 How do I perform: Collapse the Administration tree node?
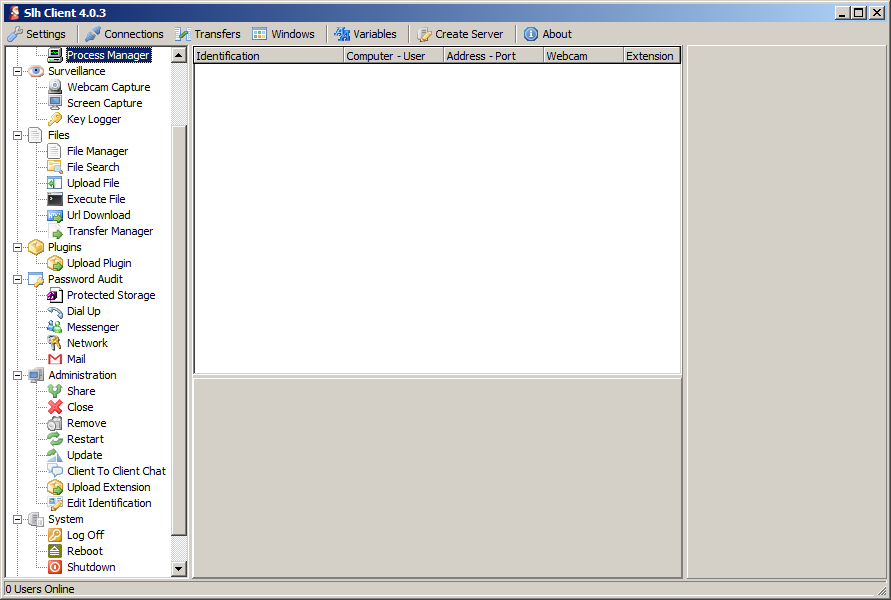(18, 375)
